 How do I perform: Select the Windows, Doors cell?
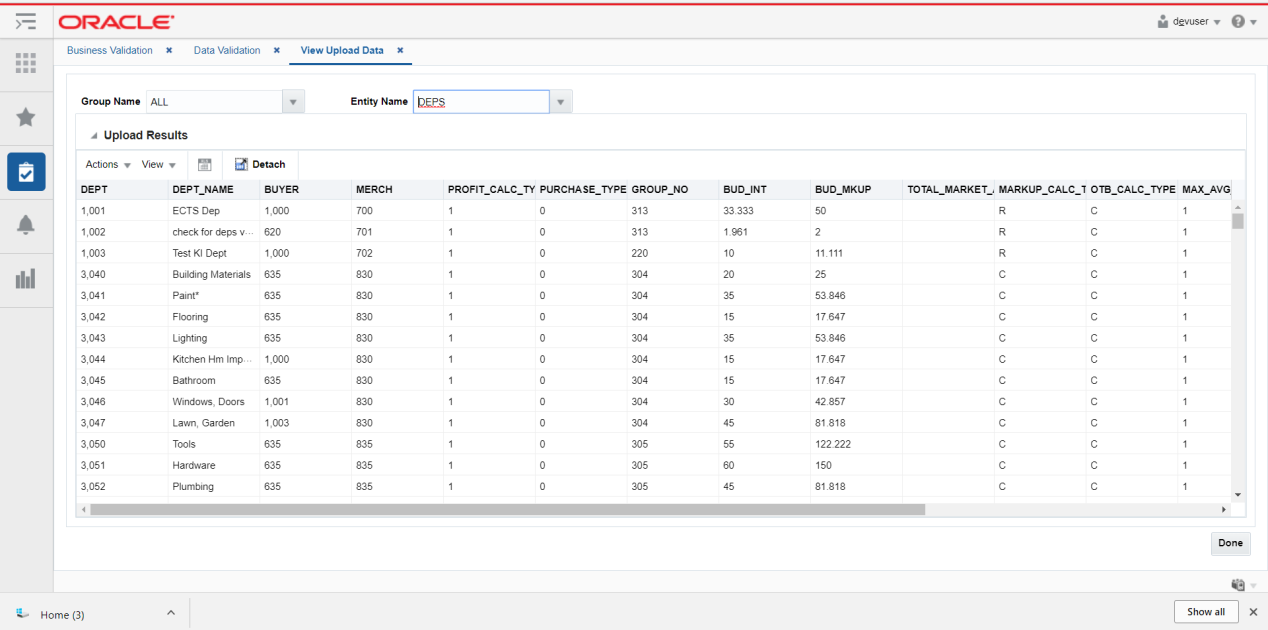tap(214, 402)
